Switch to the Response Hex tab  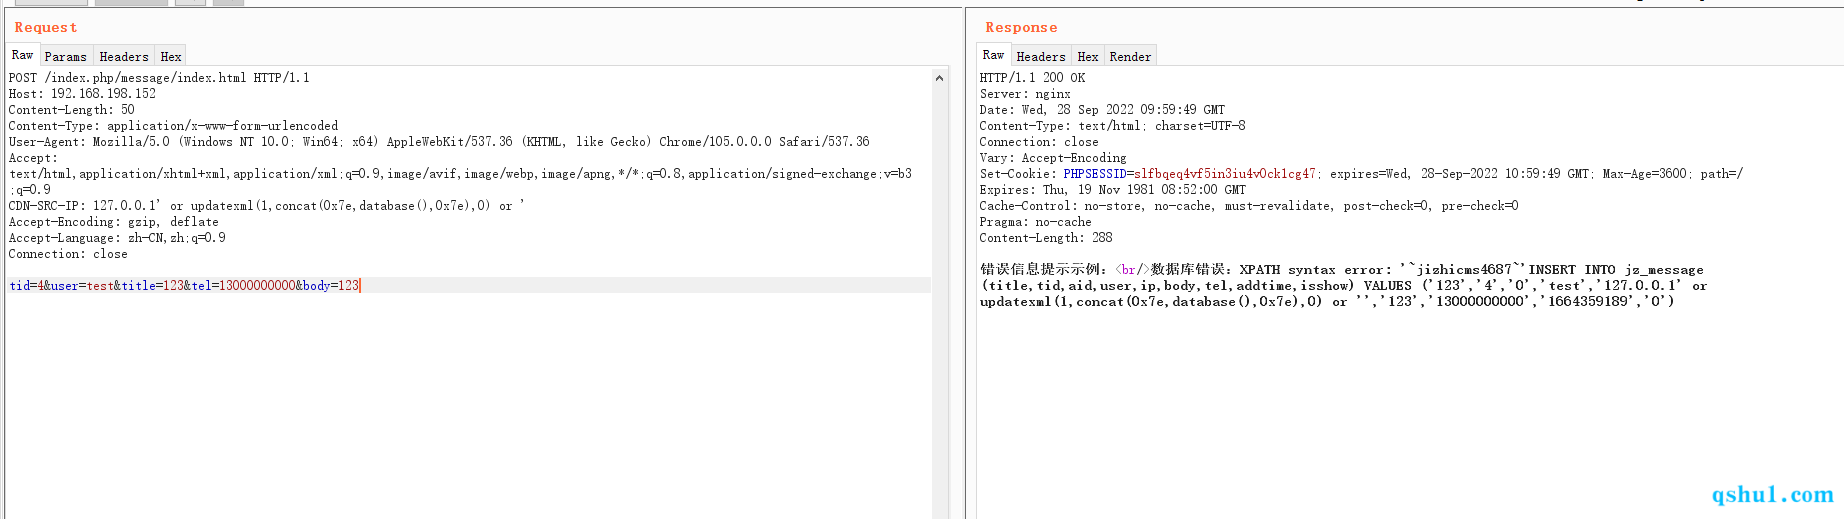(x=1088, y=56)
